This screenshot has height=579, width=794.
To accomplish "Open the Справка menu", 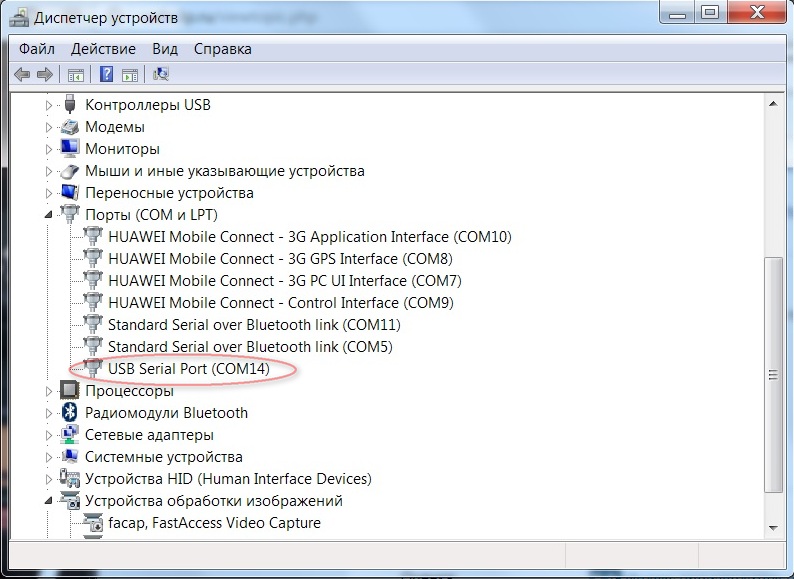I will coord(222,49).
